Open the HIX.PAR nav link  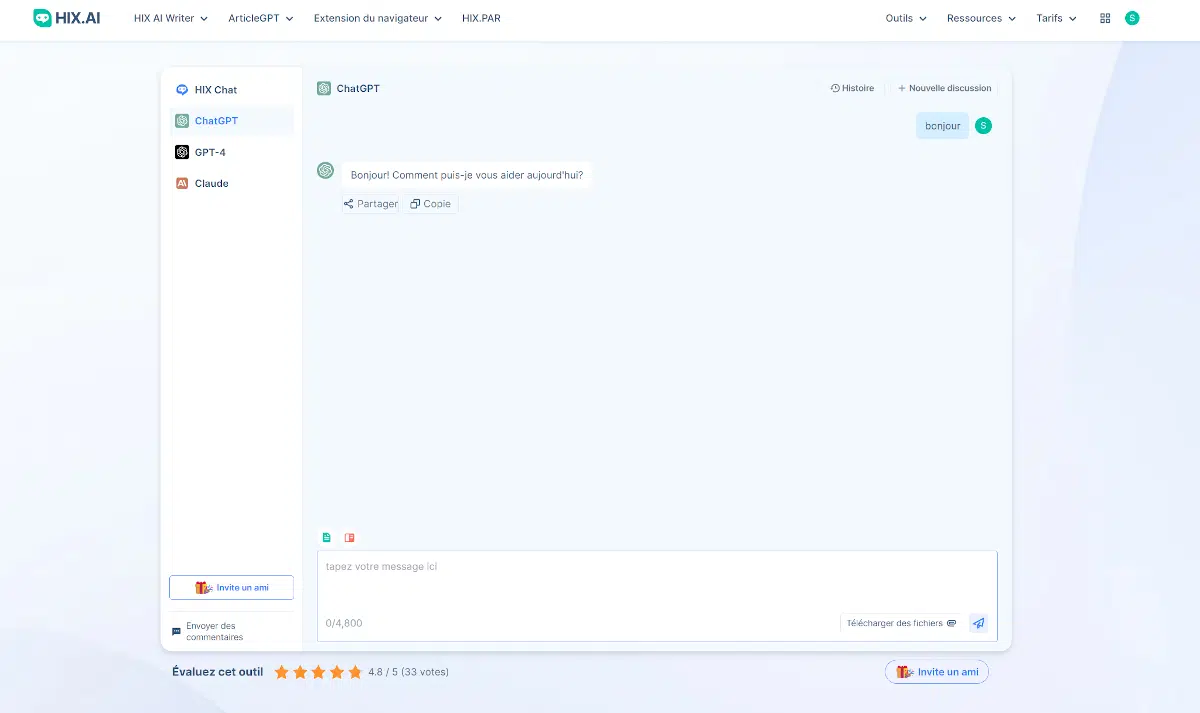[x=481, y=18]
